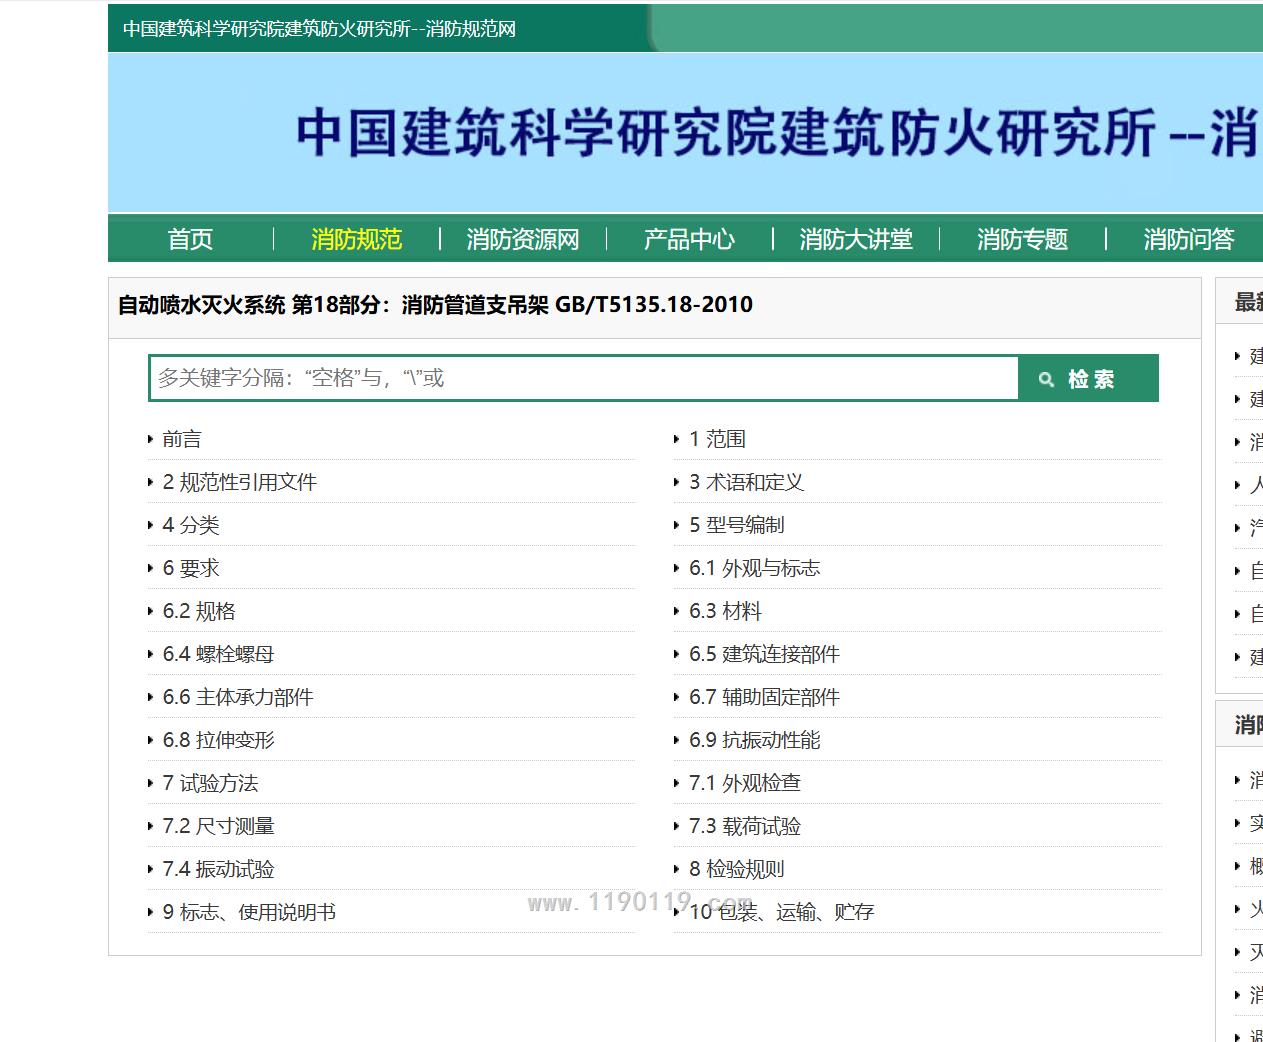
Task: Open chapter 9 标志、使用说明书
Action: (x=249, y=912)
